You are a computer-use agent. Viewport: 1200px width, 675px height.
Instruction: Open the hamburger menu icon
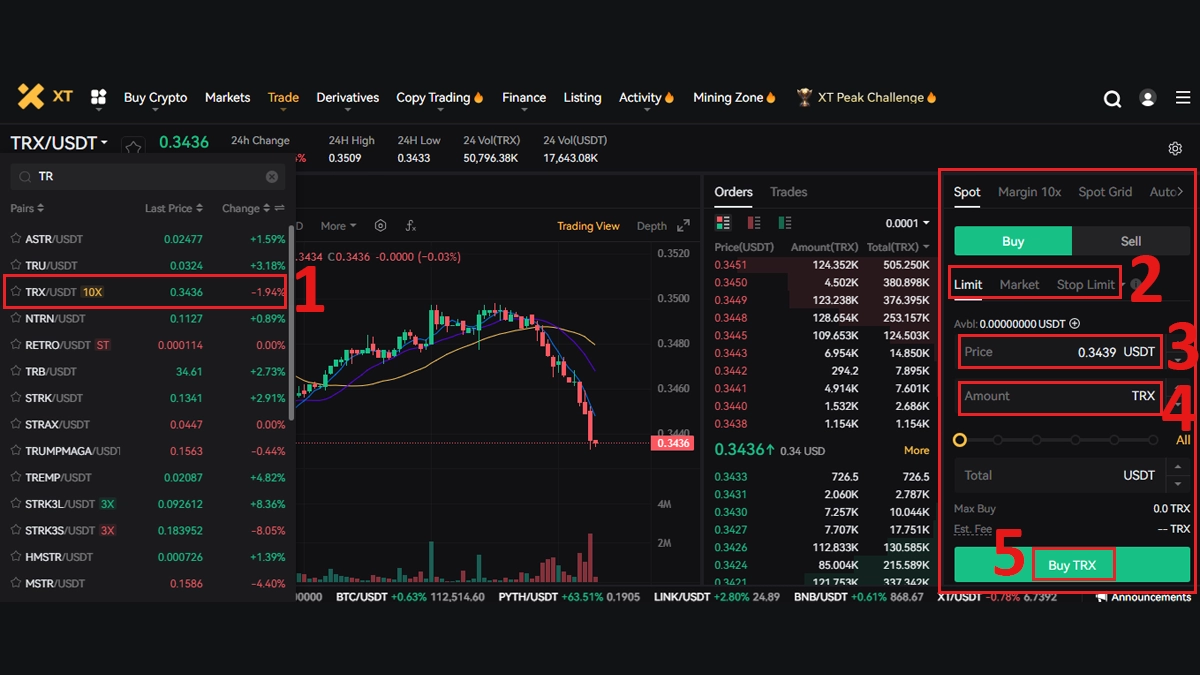(x=1183, y=98)
